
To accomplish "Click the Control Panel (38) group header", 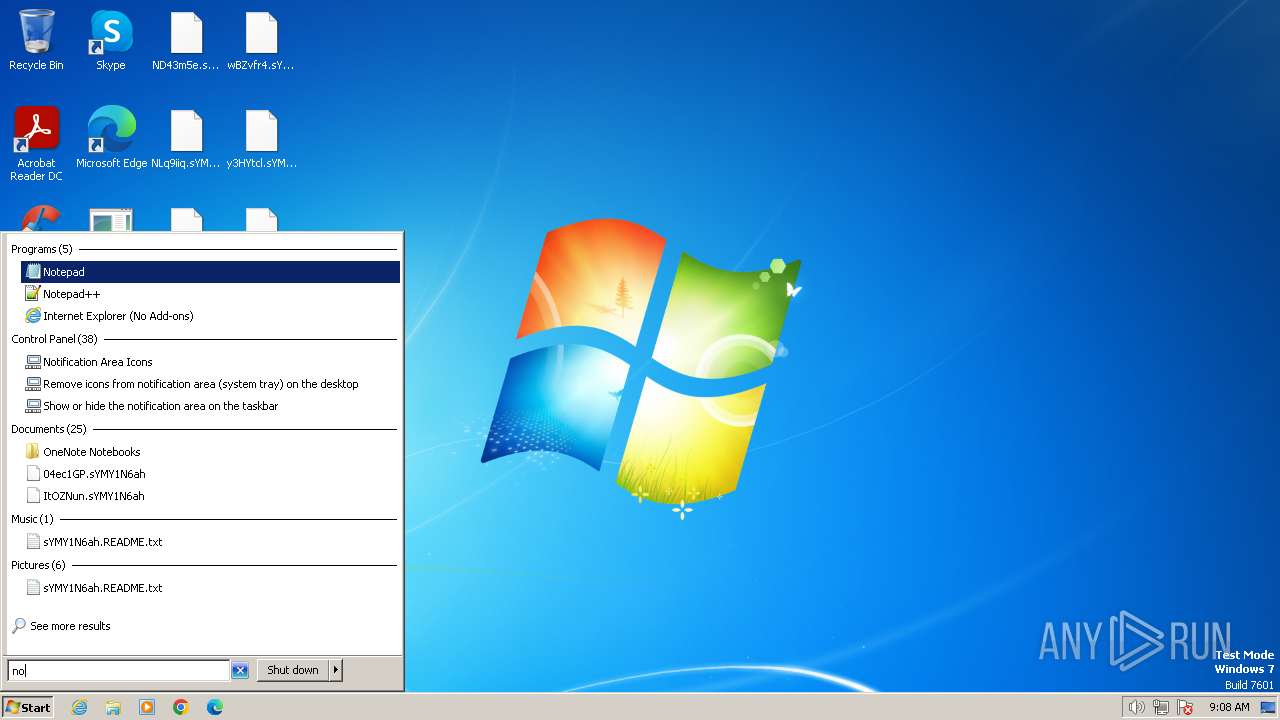I will click(x=54, y=339).
